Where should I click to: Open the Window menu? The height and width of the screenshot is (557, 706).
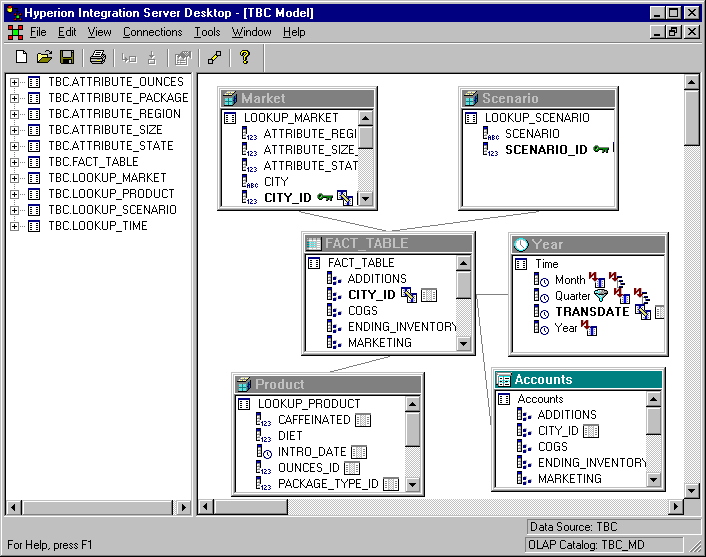[x=252, y=32]
